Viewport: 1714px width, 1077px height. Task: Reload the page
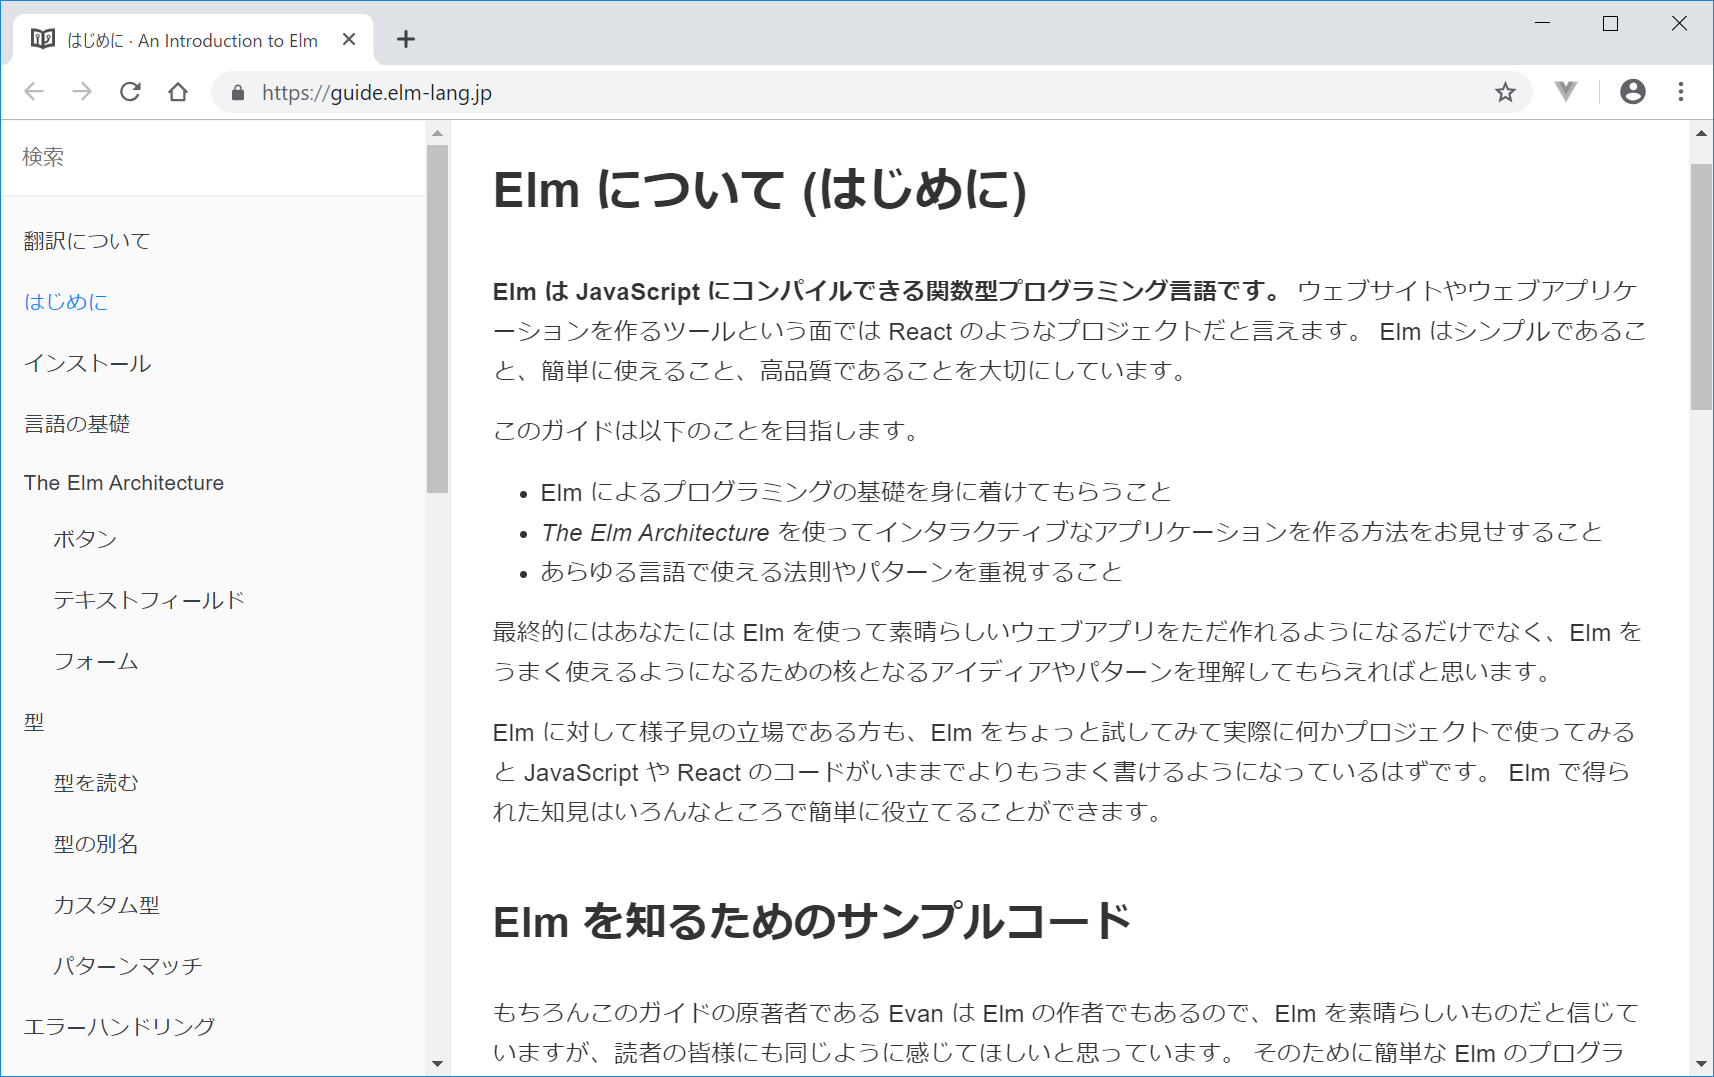pos(130,92)
